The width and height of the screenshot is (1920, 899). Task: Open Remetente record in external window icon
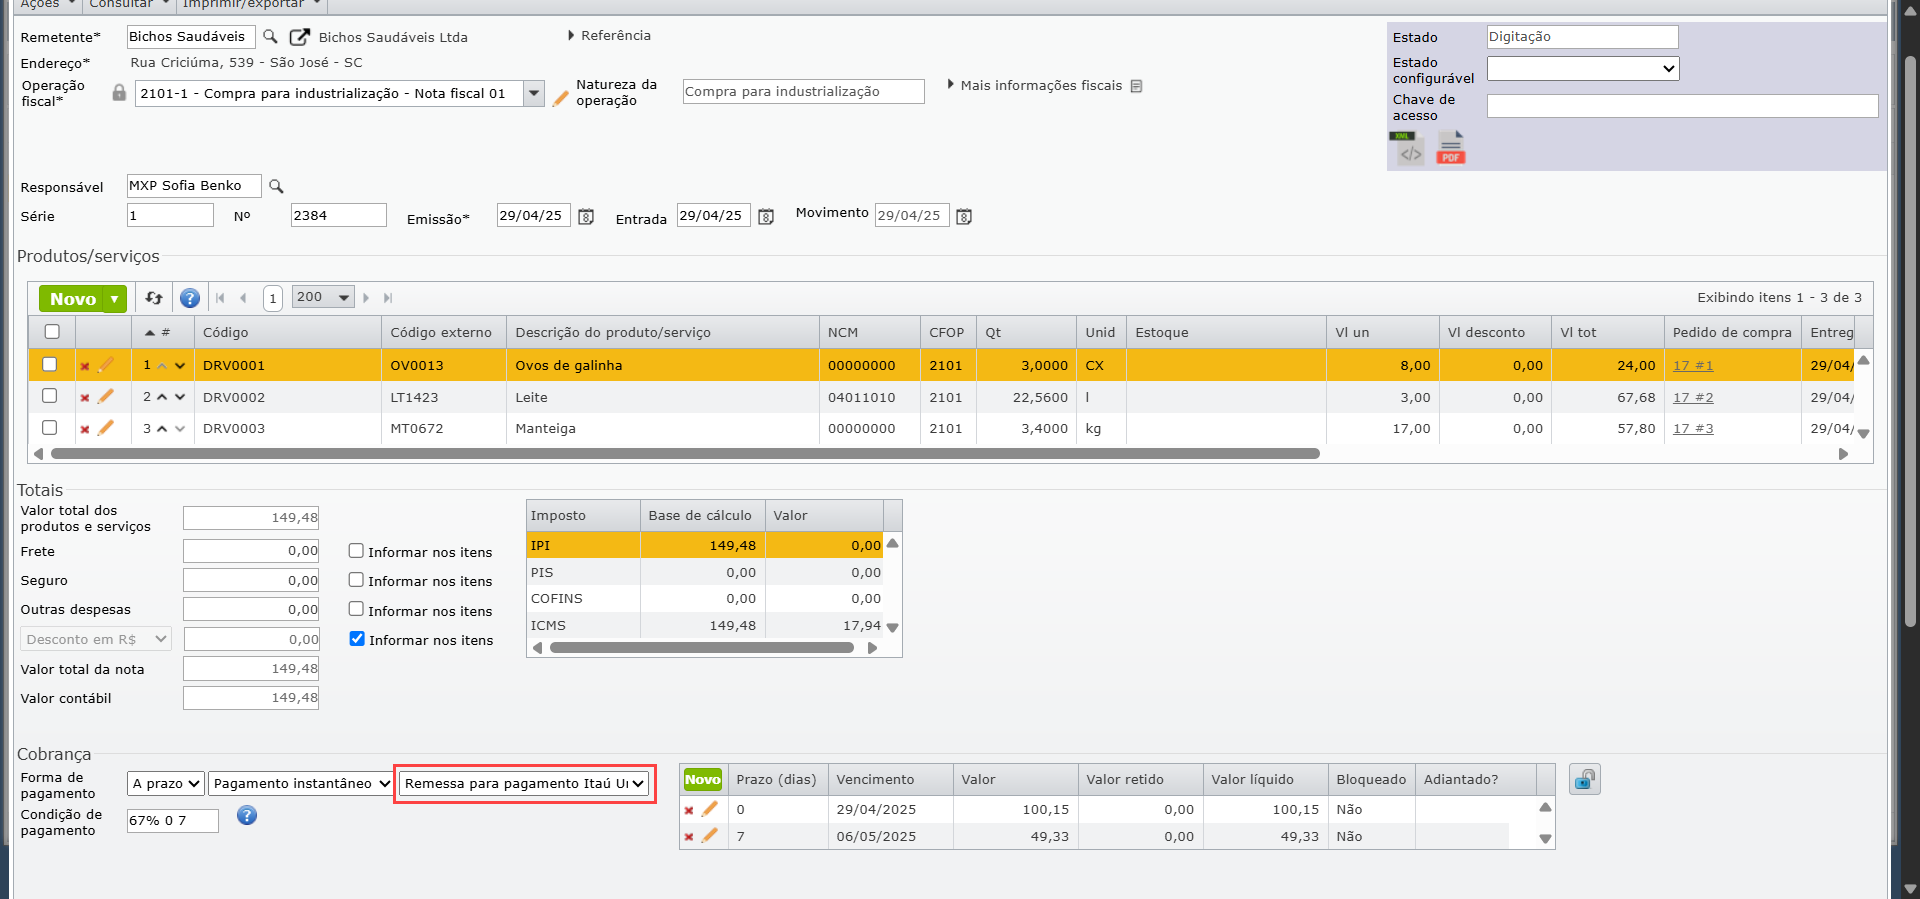(299, 37)
